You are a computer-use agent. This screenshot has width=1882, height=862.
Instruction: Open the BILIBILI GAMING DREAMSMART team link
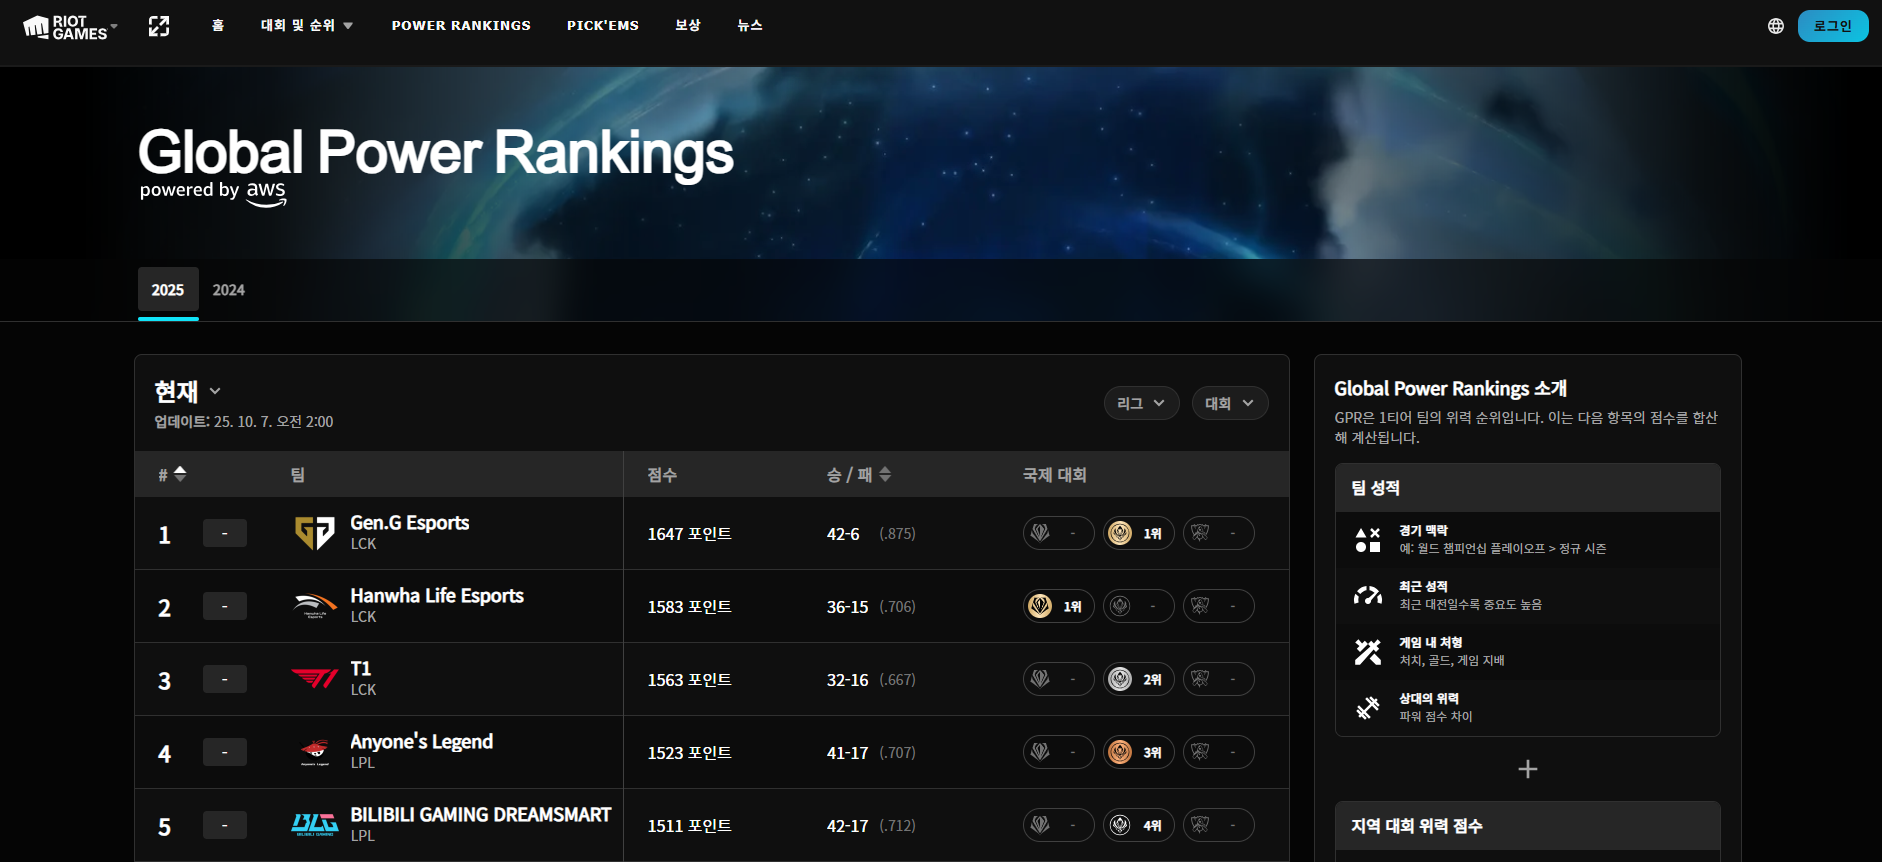(x=480, y=815)
